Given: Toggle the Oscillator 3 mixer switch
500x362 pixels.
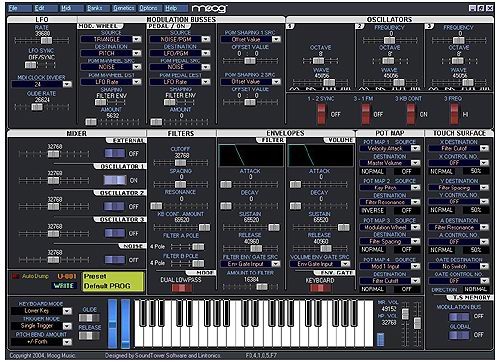Looking at the screenshot, I should tap(115, 233).
